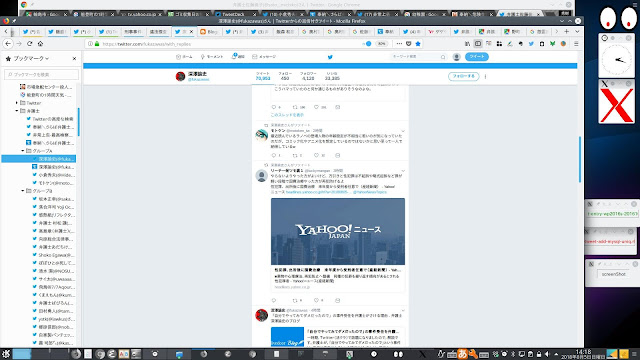Click the page vertical scrollbar thumb
Viewport: 640px width, 360px height.
coord(579,159)
